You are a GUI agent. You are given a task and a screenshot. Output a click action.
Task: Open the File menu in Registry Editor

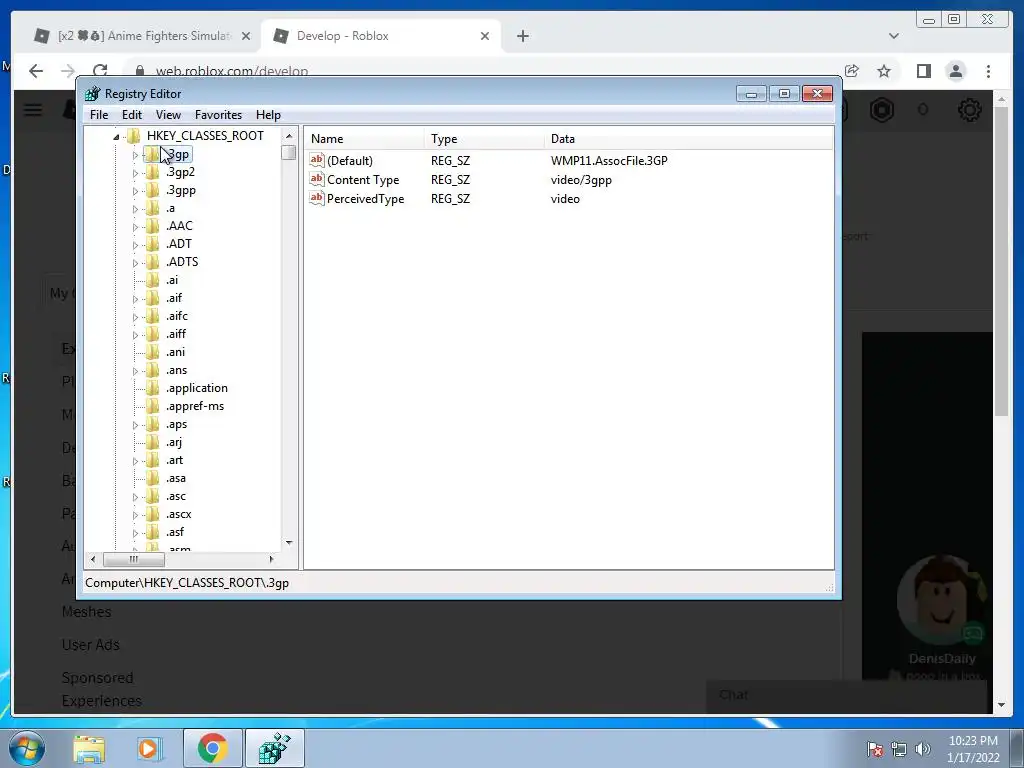tap(99, 115)
